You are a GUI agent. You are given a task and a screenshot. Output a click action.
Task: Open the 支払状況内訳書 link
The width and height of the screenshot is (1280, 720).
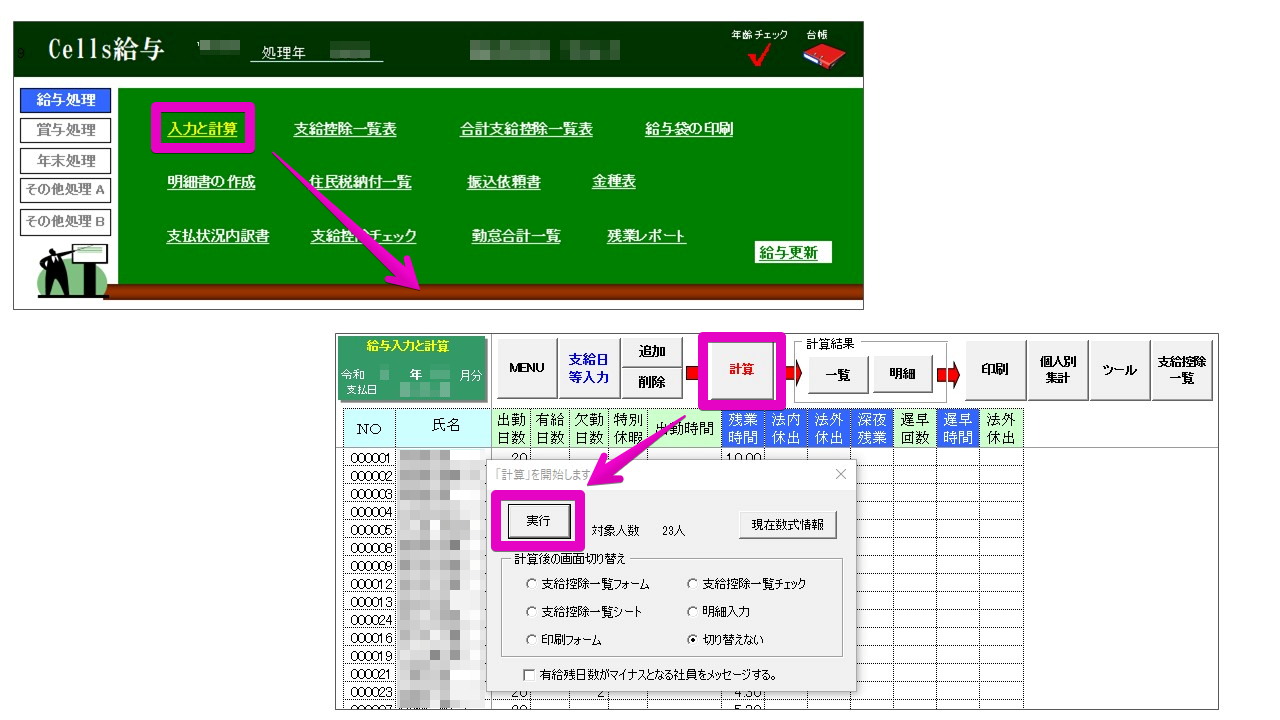click(x=217, y=236)
